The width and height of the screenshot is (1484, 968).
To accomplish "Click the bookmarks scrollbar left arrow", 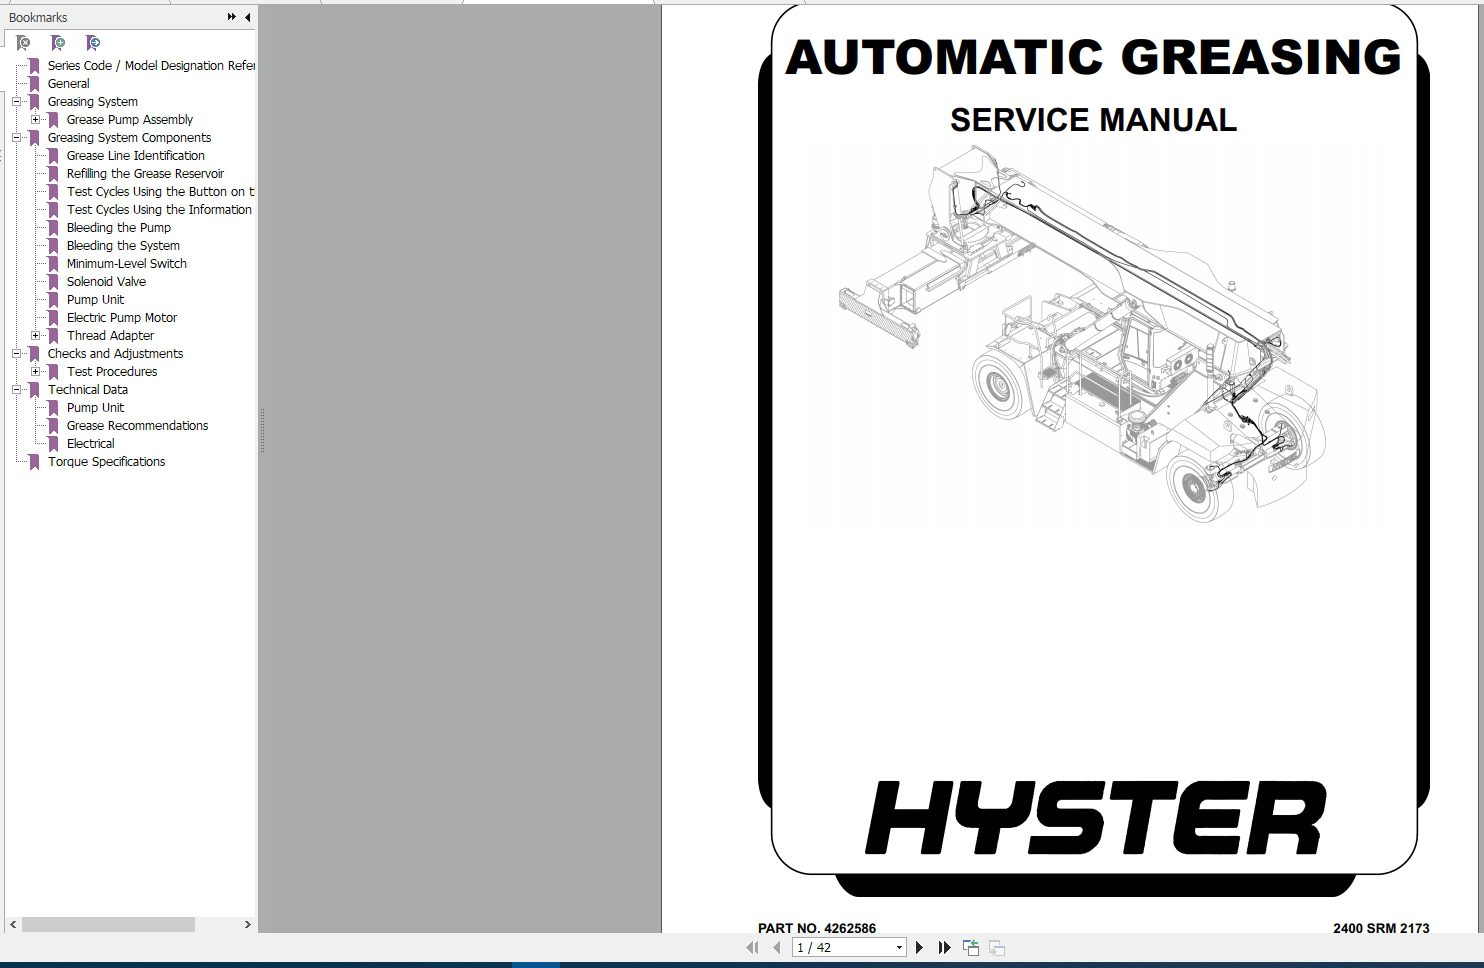I will (12, 925).
